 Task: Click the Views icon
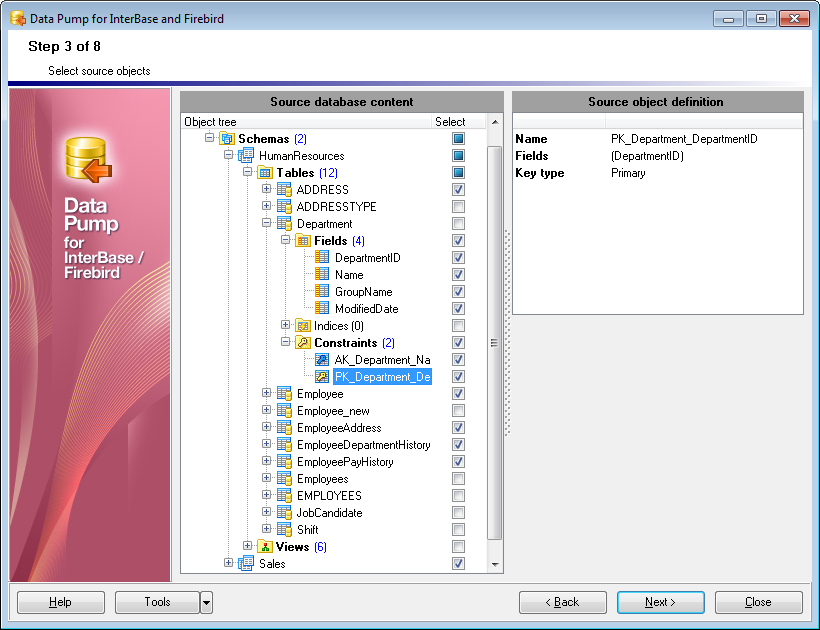pyautogui.click(x=263, y=546)
